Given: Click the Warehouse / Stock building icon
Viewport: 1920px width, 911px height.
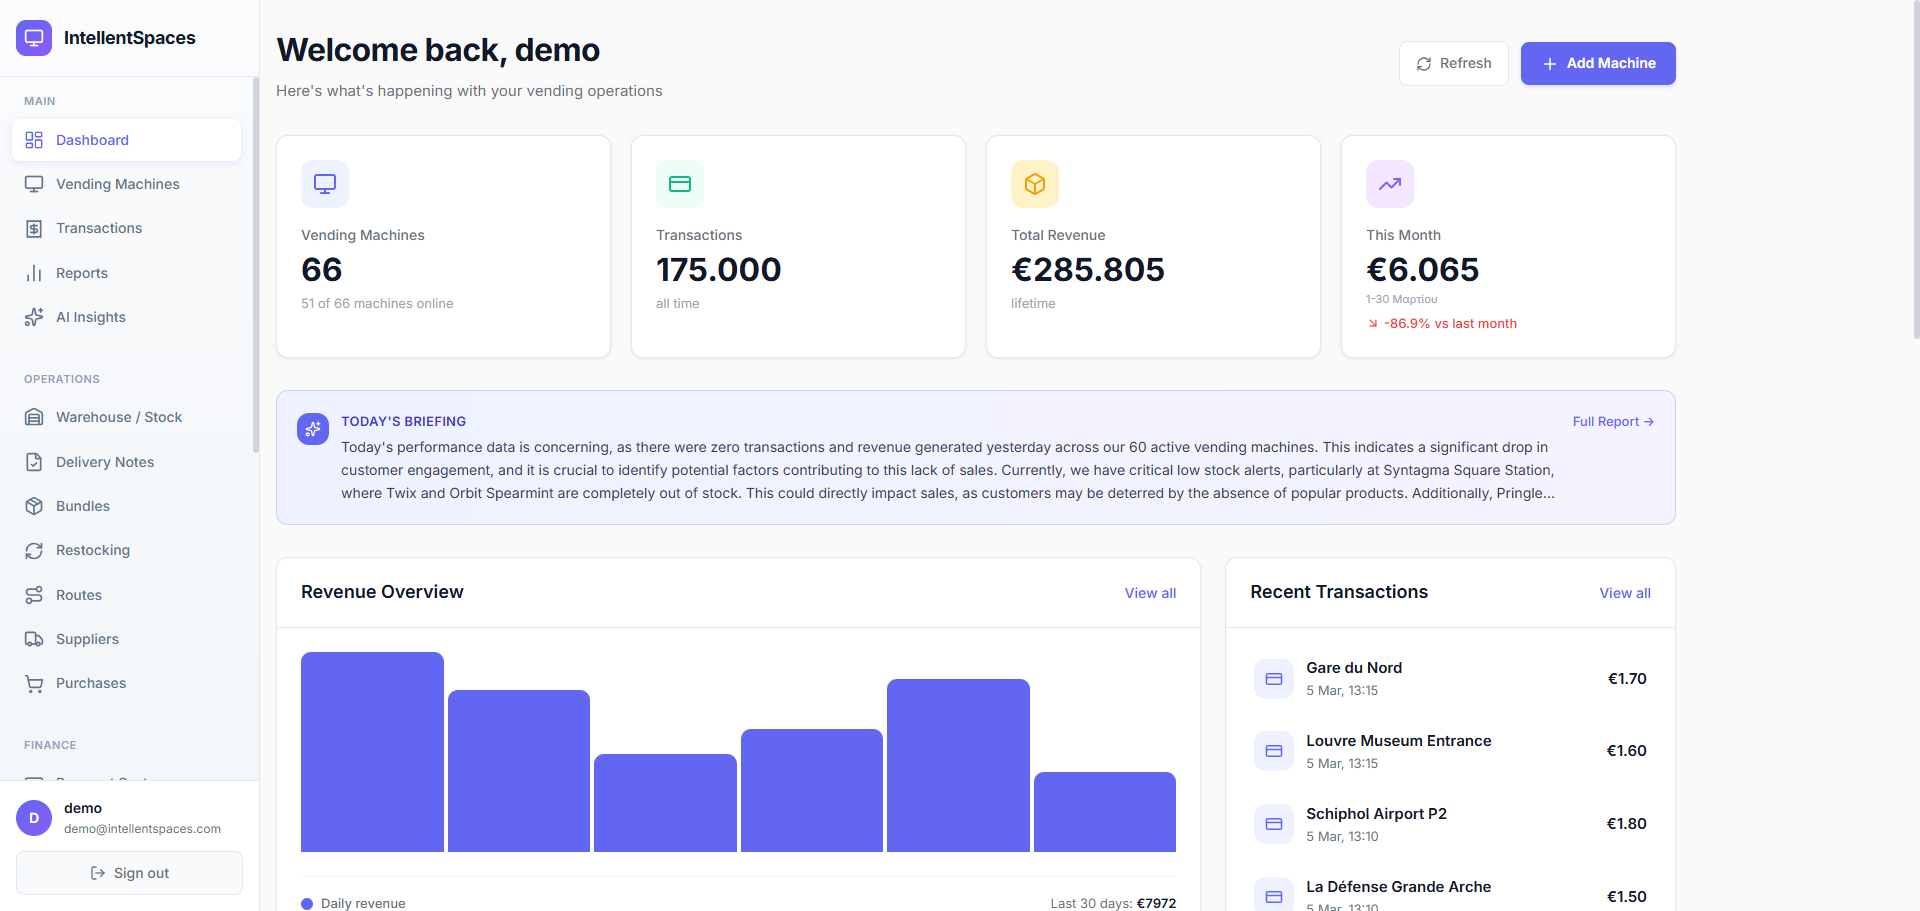Looking at the screenshot, I should pos(34,417).
